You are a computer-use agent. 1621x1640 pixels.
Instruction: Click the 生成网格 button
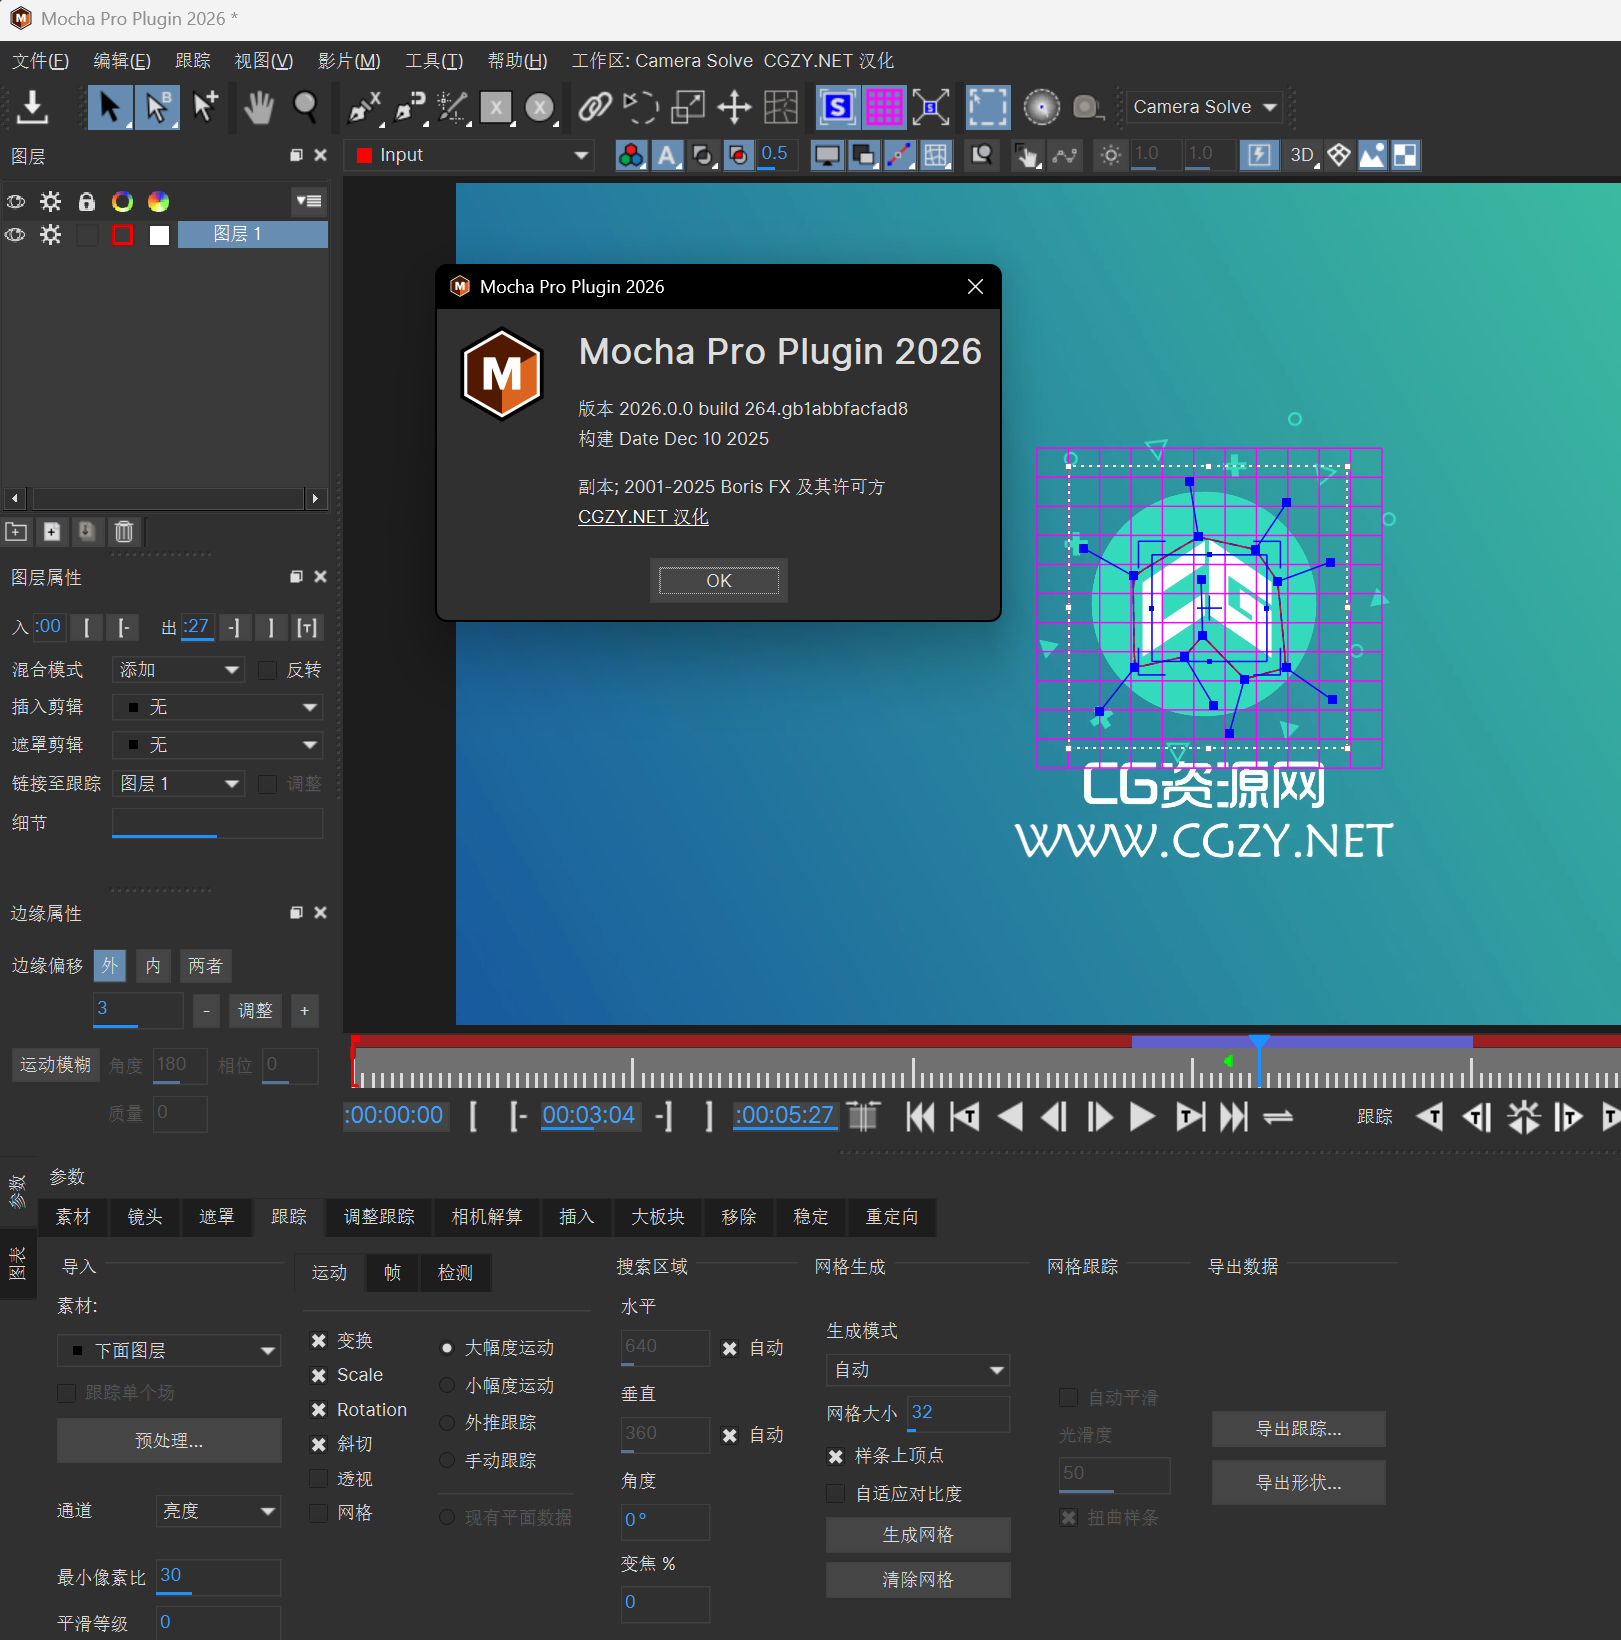point(916,1535)
